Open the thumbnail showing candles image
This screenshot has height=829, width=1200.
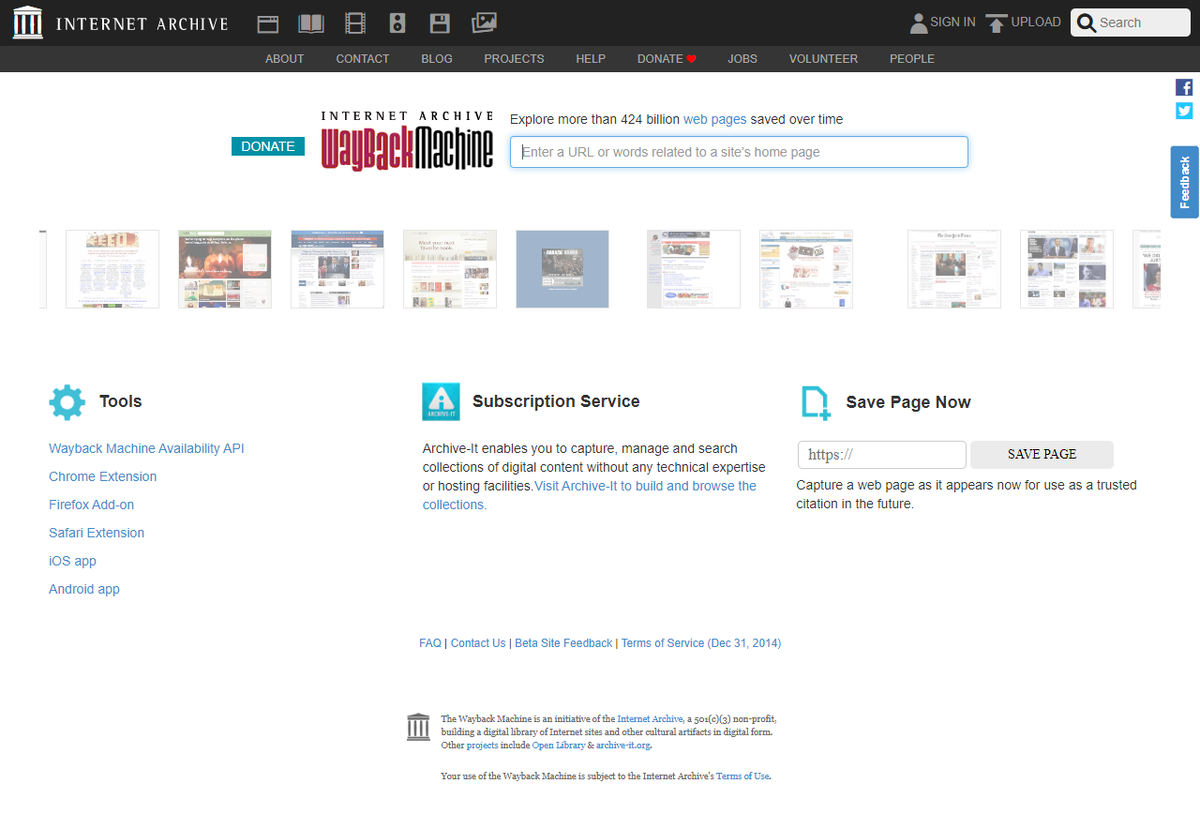pos(225,269)
